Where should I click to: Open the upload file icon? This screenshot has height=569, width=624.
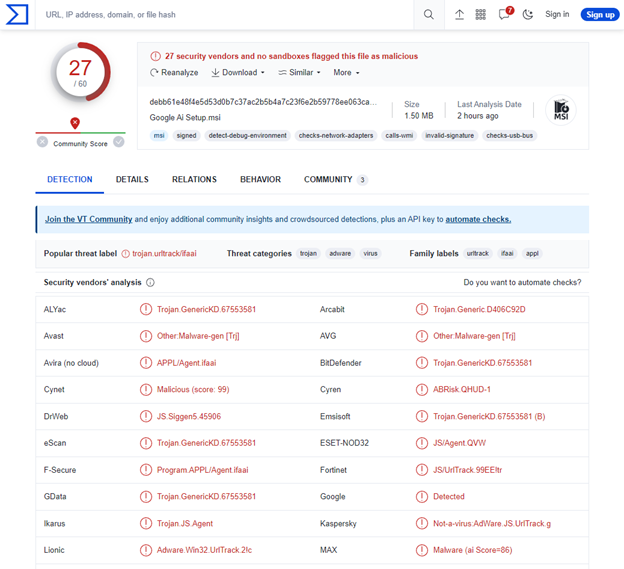pos(459,15)
